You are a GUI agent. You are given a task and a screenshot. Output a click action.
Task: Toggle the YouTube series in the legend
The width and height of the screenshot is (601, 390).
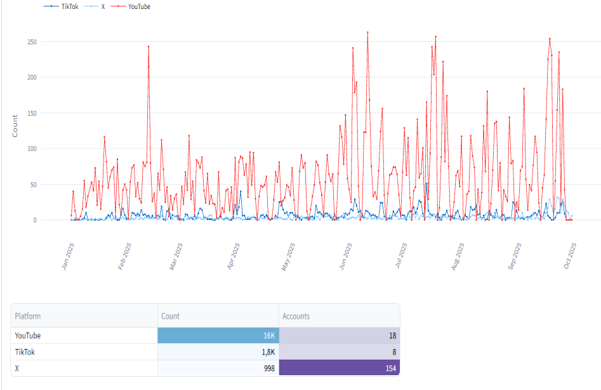(x=131, y=7)
